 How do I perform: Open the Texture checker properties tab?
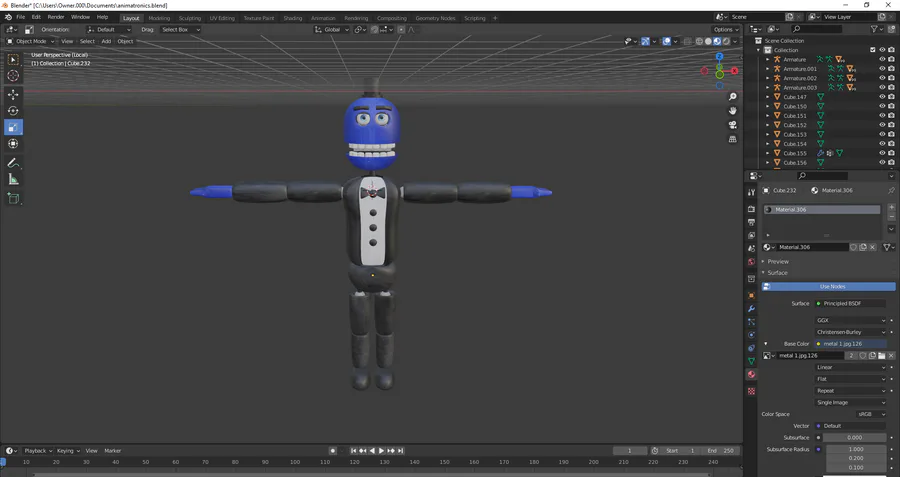pyautogui.click(x=751, y=391)
